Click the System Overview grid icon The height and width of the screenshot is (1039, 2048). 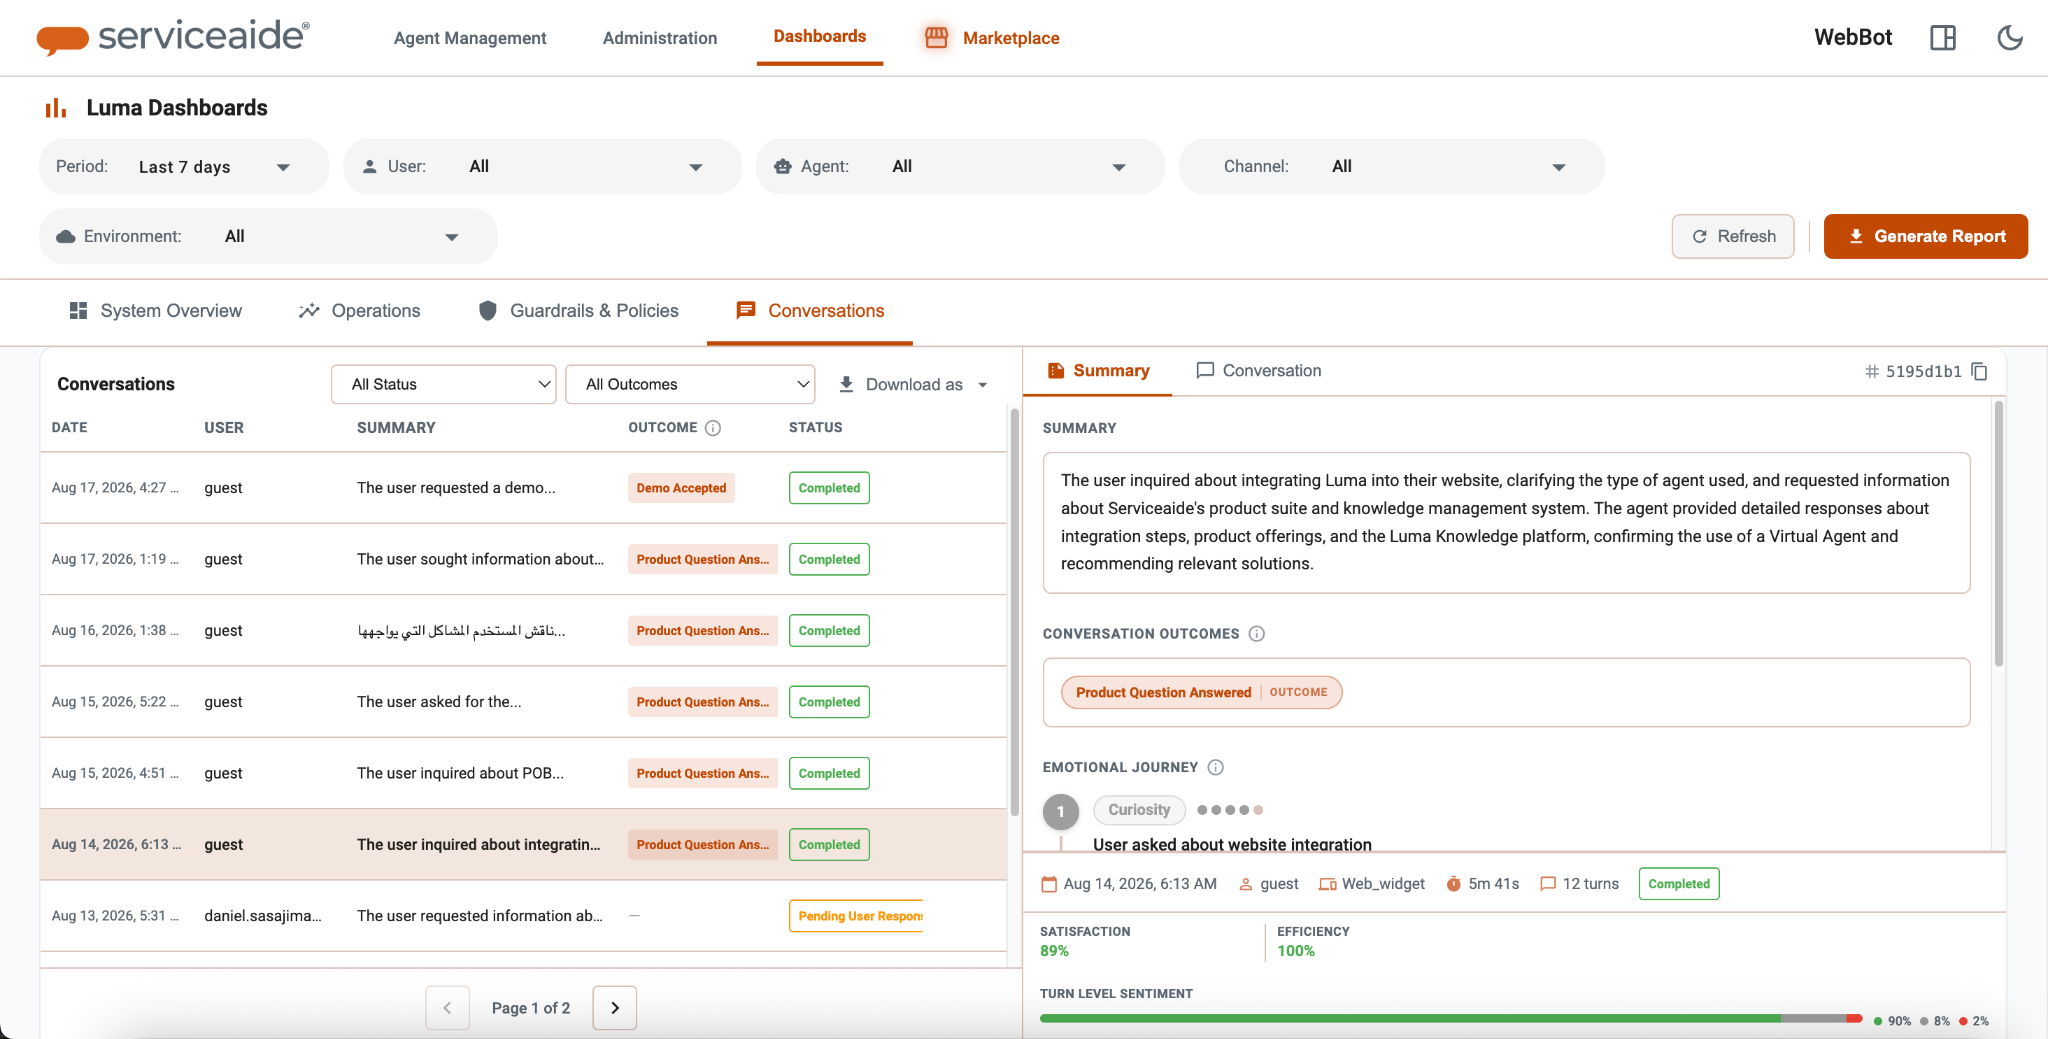click(x=78, y=311)
